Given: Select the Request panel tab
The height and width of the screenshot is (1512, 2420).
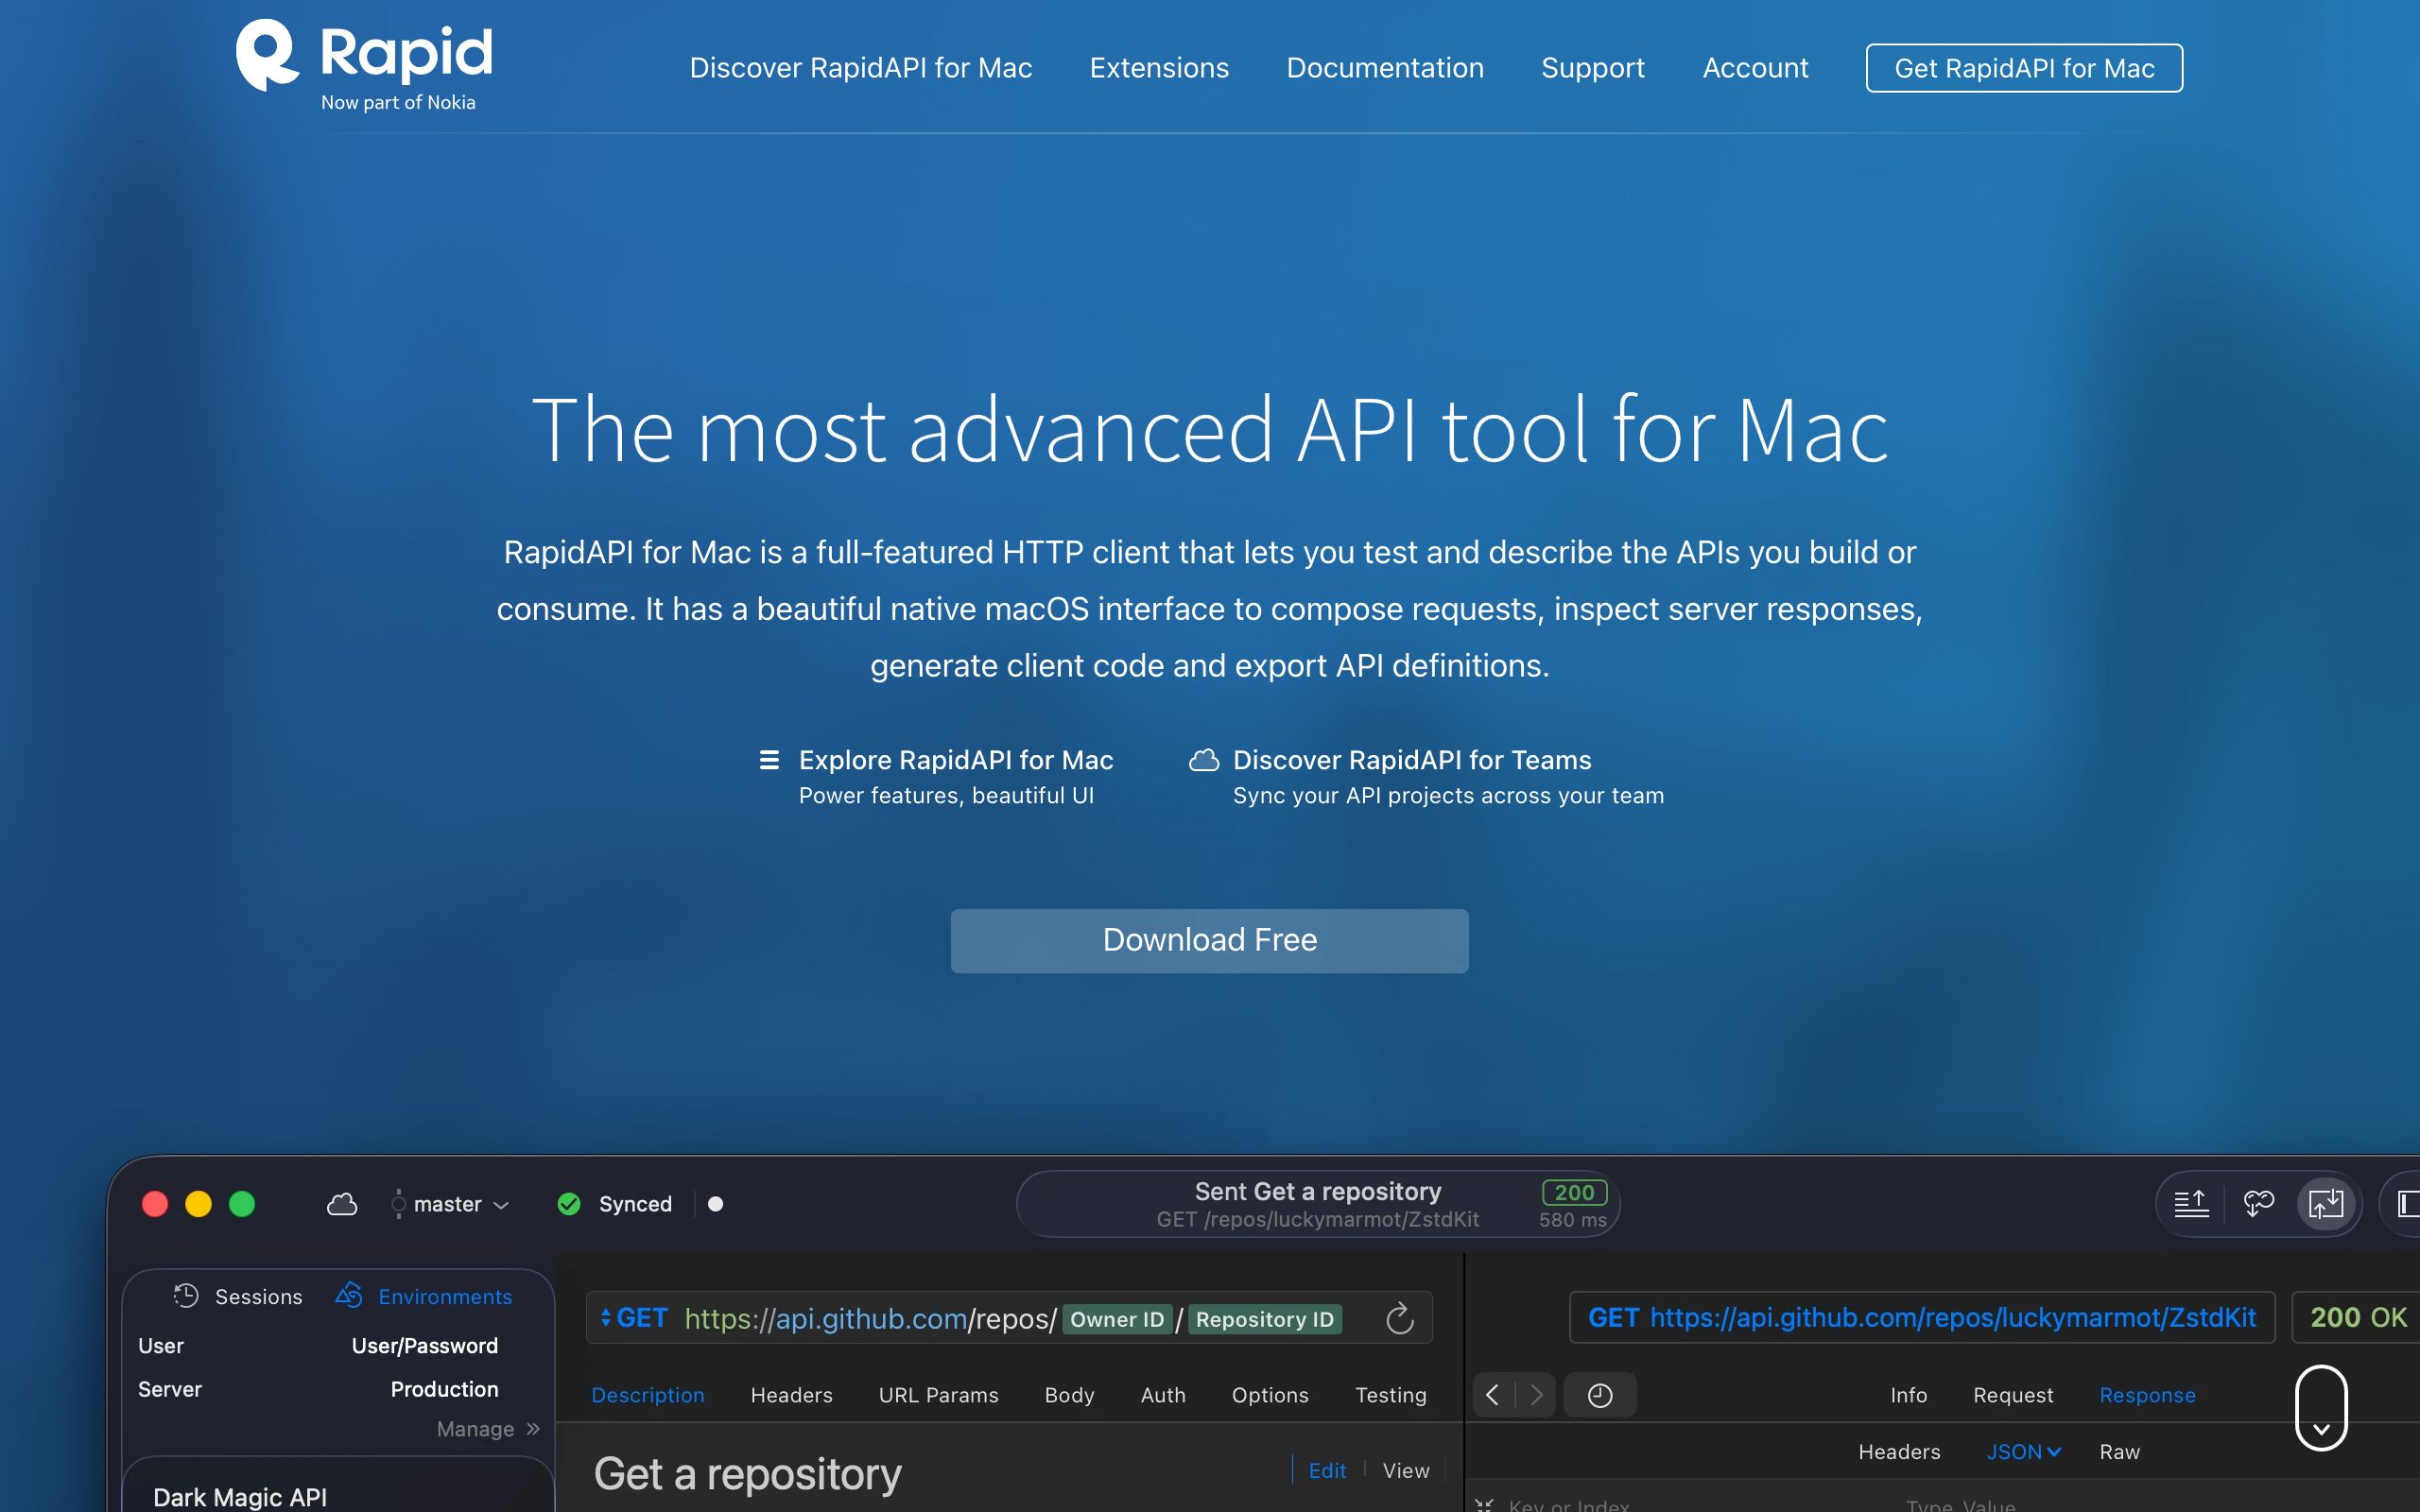Looking at the screenshot, I should pos(2012,1394).
